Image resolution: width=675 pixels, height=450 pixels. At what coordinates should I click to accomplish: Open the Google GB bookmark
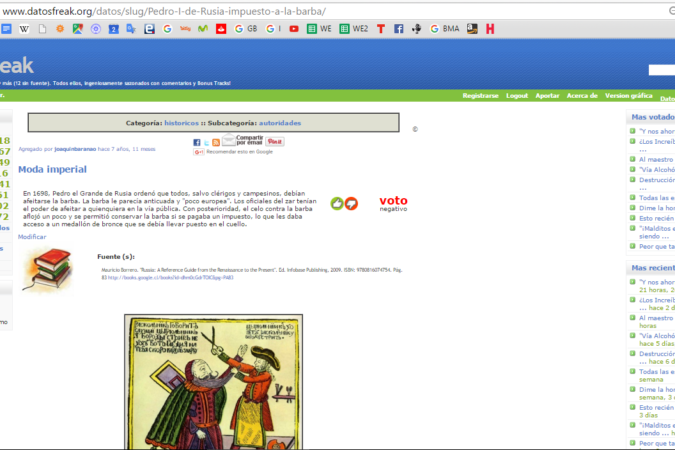[x=246, y=29]
